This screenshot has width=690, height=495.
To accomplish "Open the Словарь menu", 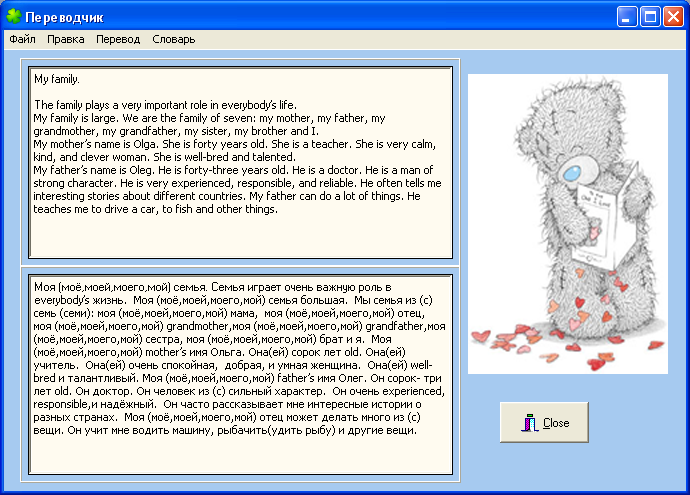I will point(173,39).
